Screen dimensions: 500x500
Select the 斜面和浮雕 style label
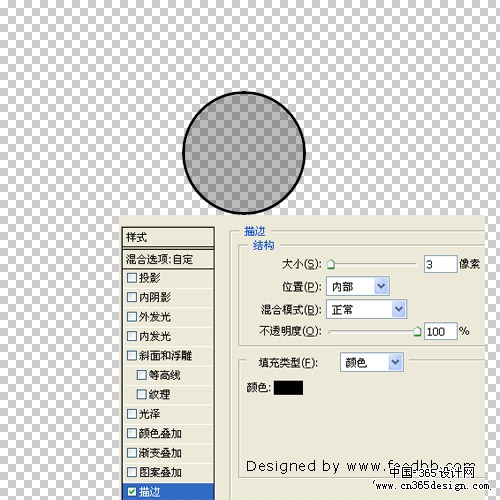(x=165, y=356)
